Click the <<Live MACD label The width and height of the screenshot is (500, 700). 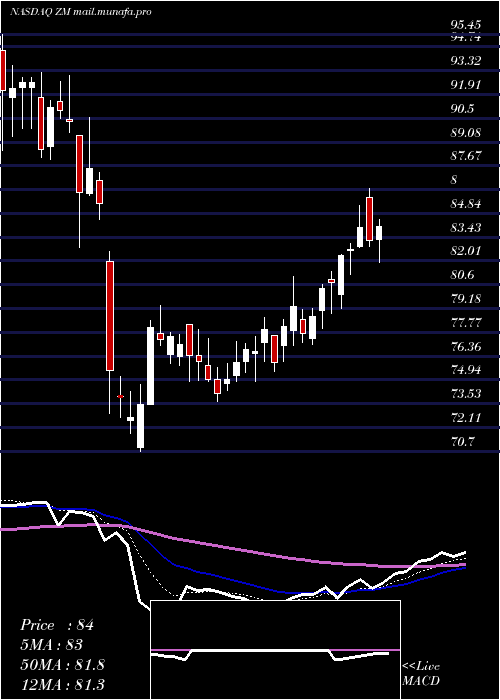pyautogui.click(x=421, y=674)
